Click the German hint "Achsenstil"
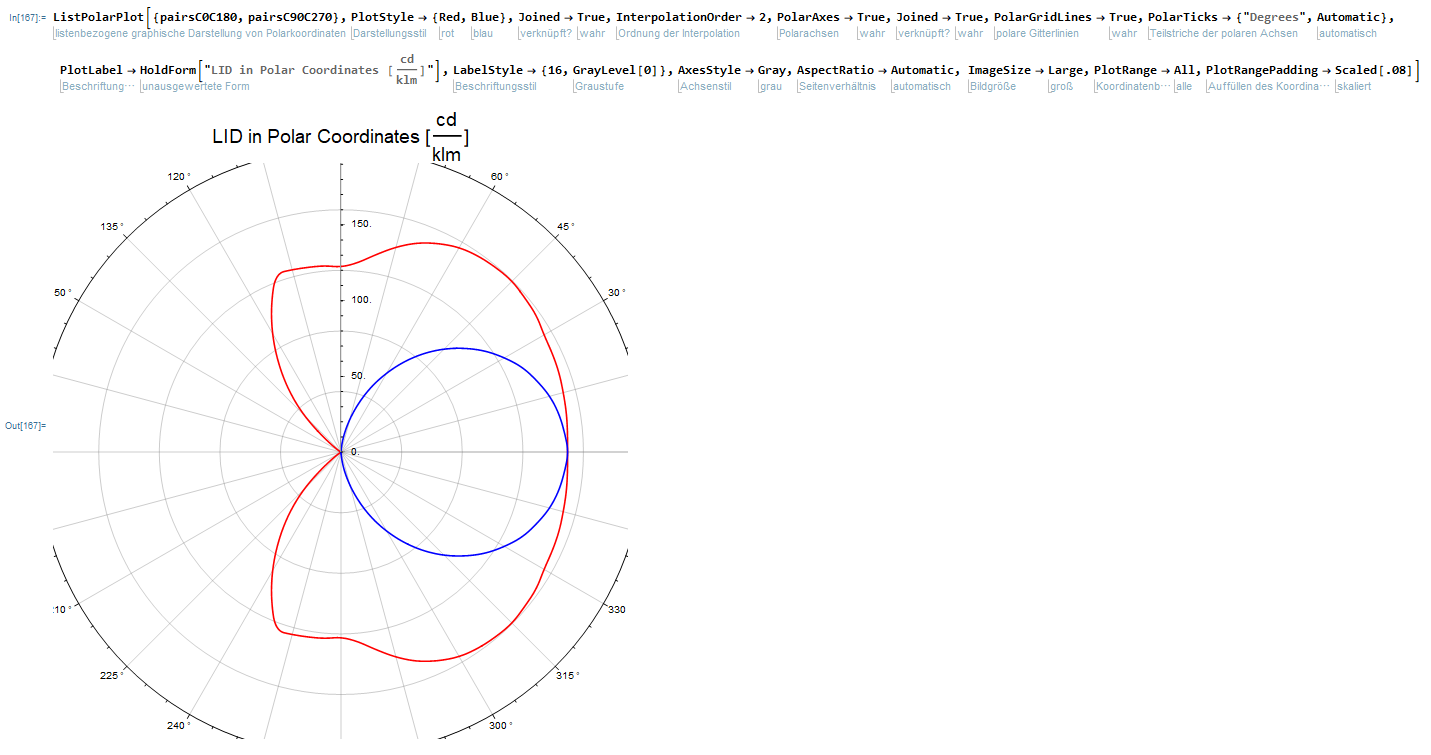Screen dimensions: 1431x755 tap(705, 86)
